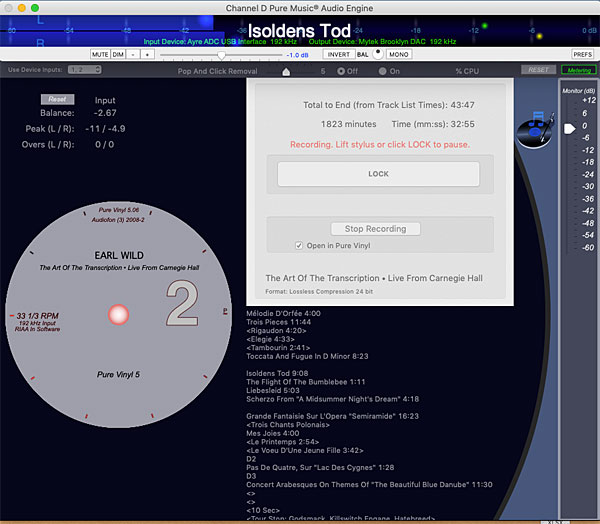The height and width of the screenshot is (524, 600).
Task: Click track 'Mélodie D'Orfée 4:00'
Action: (x=284, y=313)
